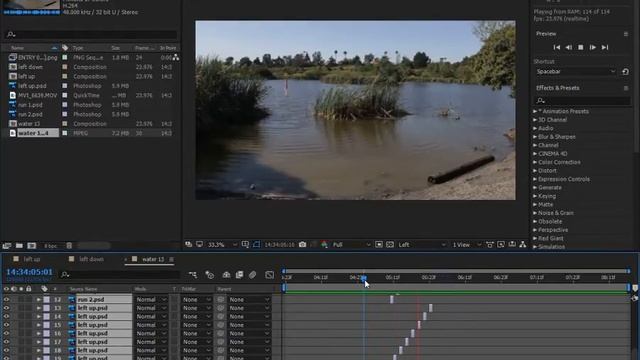Hide layer 17 with its eye icon
The width and height of the screenshot is (640, 360).
(6, 342)
